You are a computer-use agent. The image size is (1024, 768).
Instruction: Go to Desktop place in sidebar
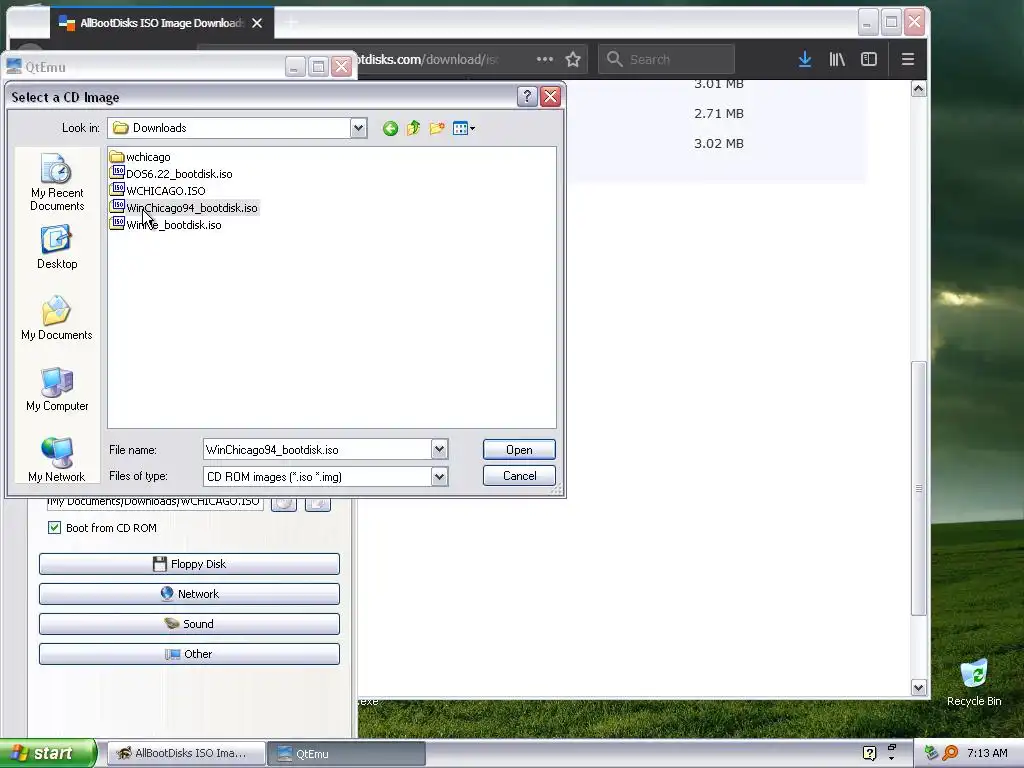pos(57,248)
